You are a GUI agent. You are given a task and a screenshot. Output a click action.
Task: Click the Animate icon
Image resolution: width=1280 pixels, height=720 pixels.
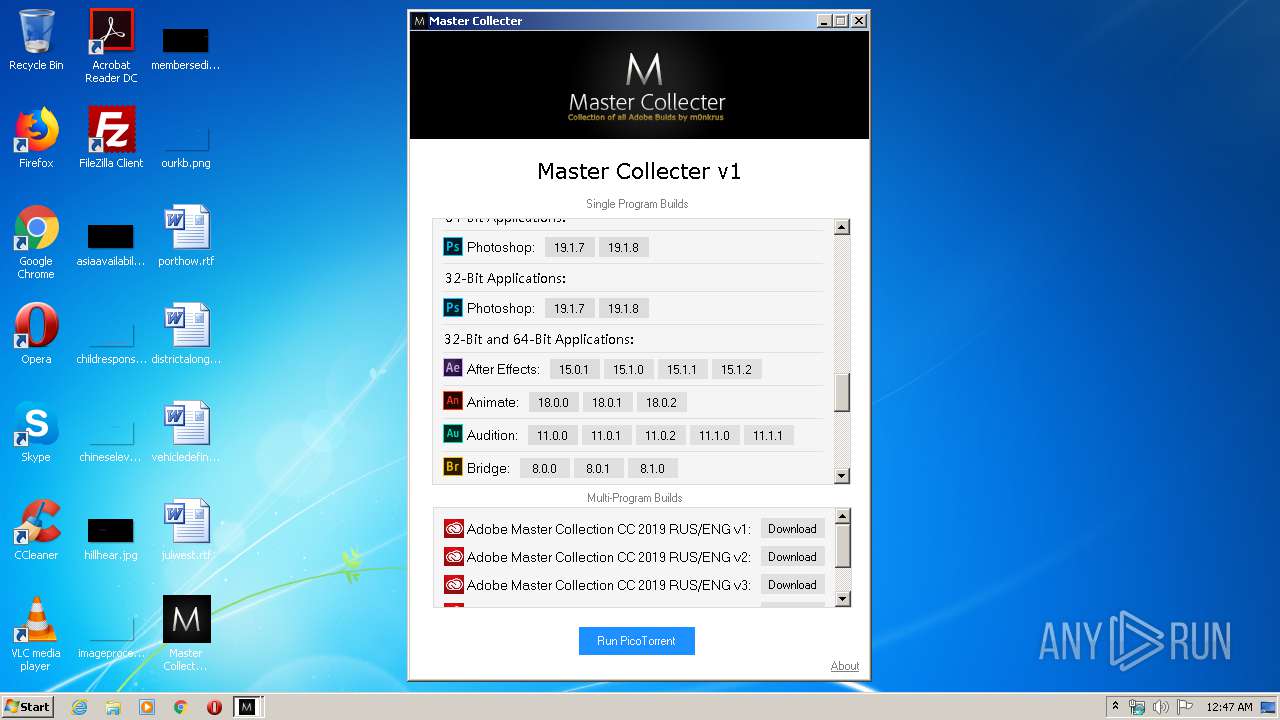coord(453,401)
